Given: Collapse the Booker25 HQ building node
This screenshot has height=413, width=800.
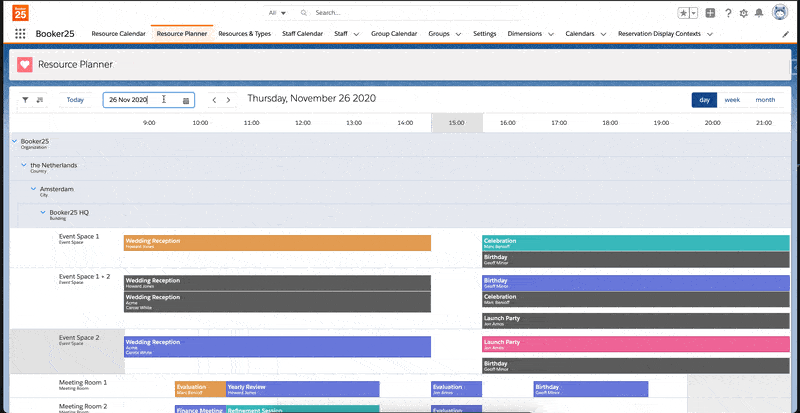Looking at the screenshot, I should pyautogui.click(x=42, y=212).
